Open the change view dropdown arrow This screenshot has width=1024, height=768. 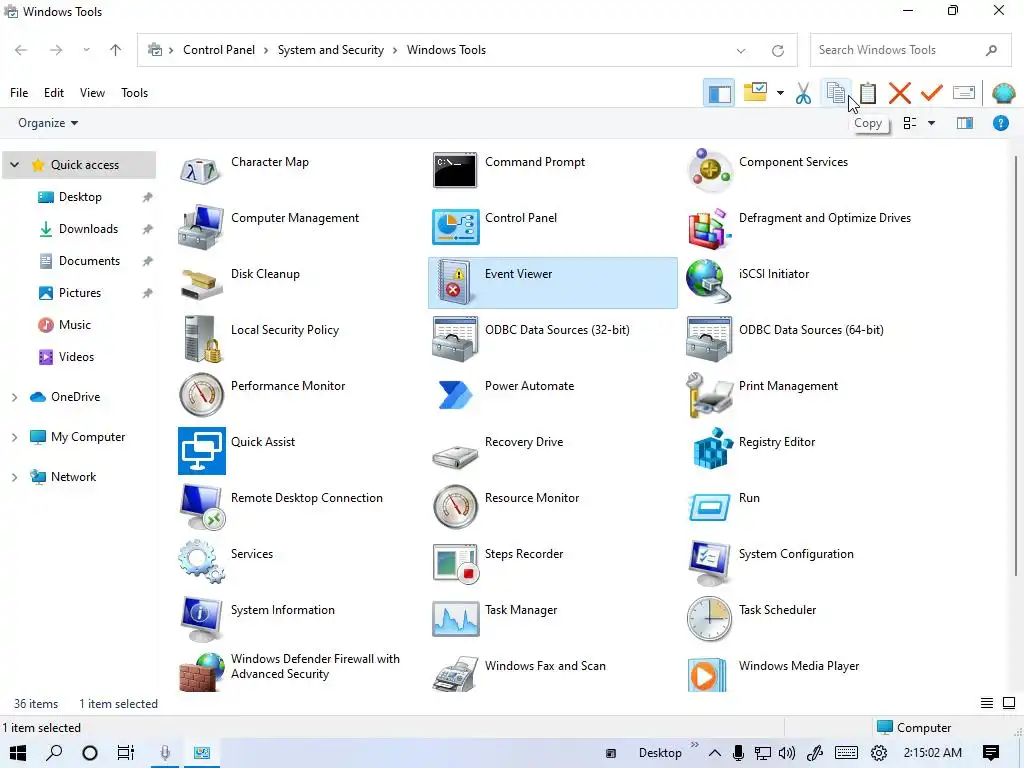[931, 123]
